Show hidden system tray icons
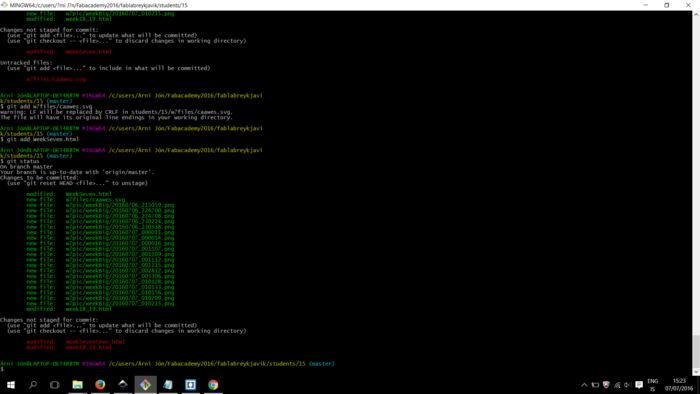This screenshot has width=700, height=394. [584, 385]
